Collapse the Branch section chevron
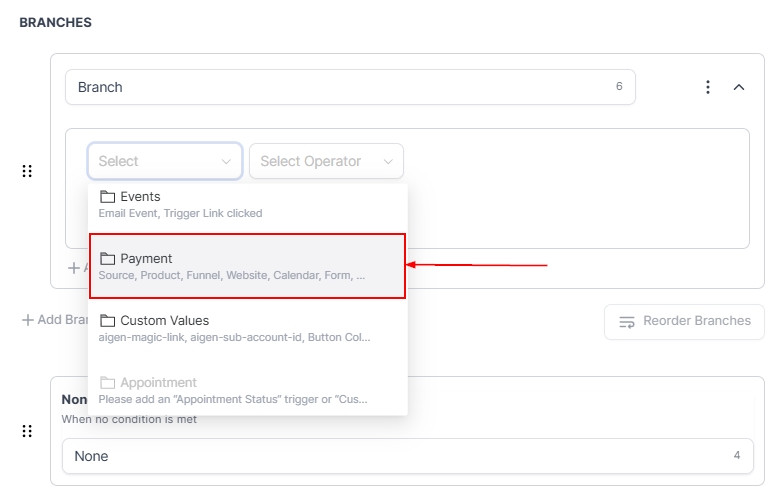Viewport: 780px width, 491px height. pos(739,87)
